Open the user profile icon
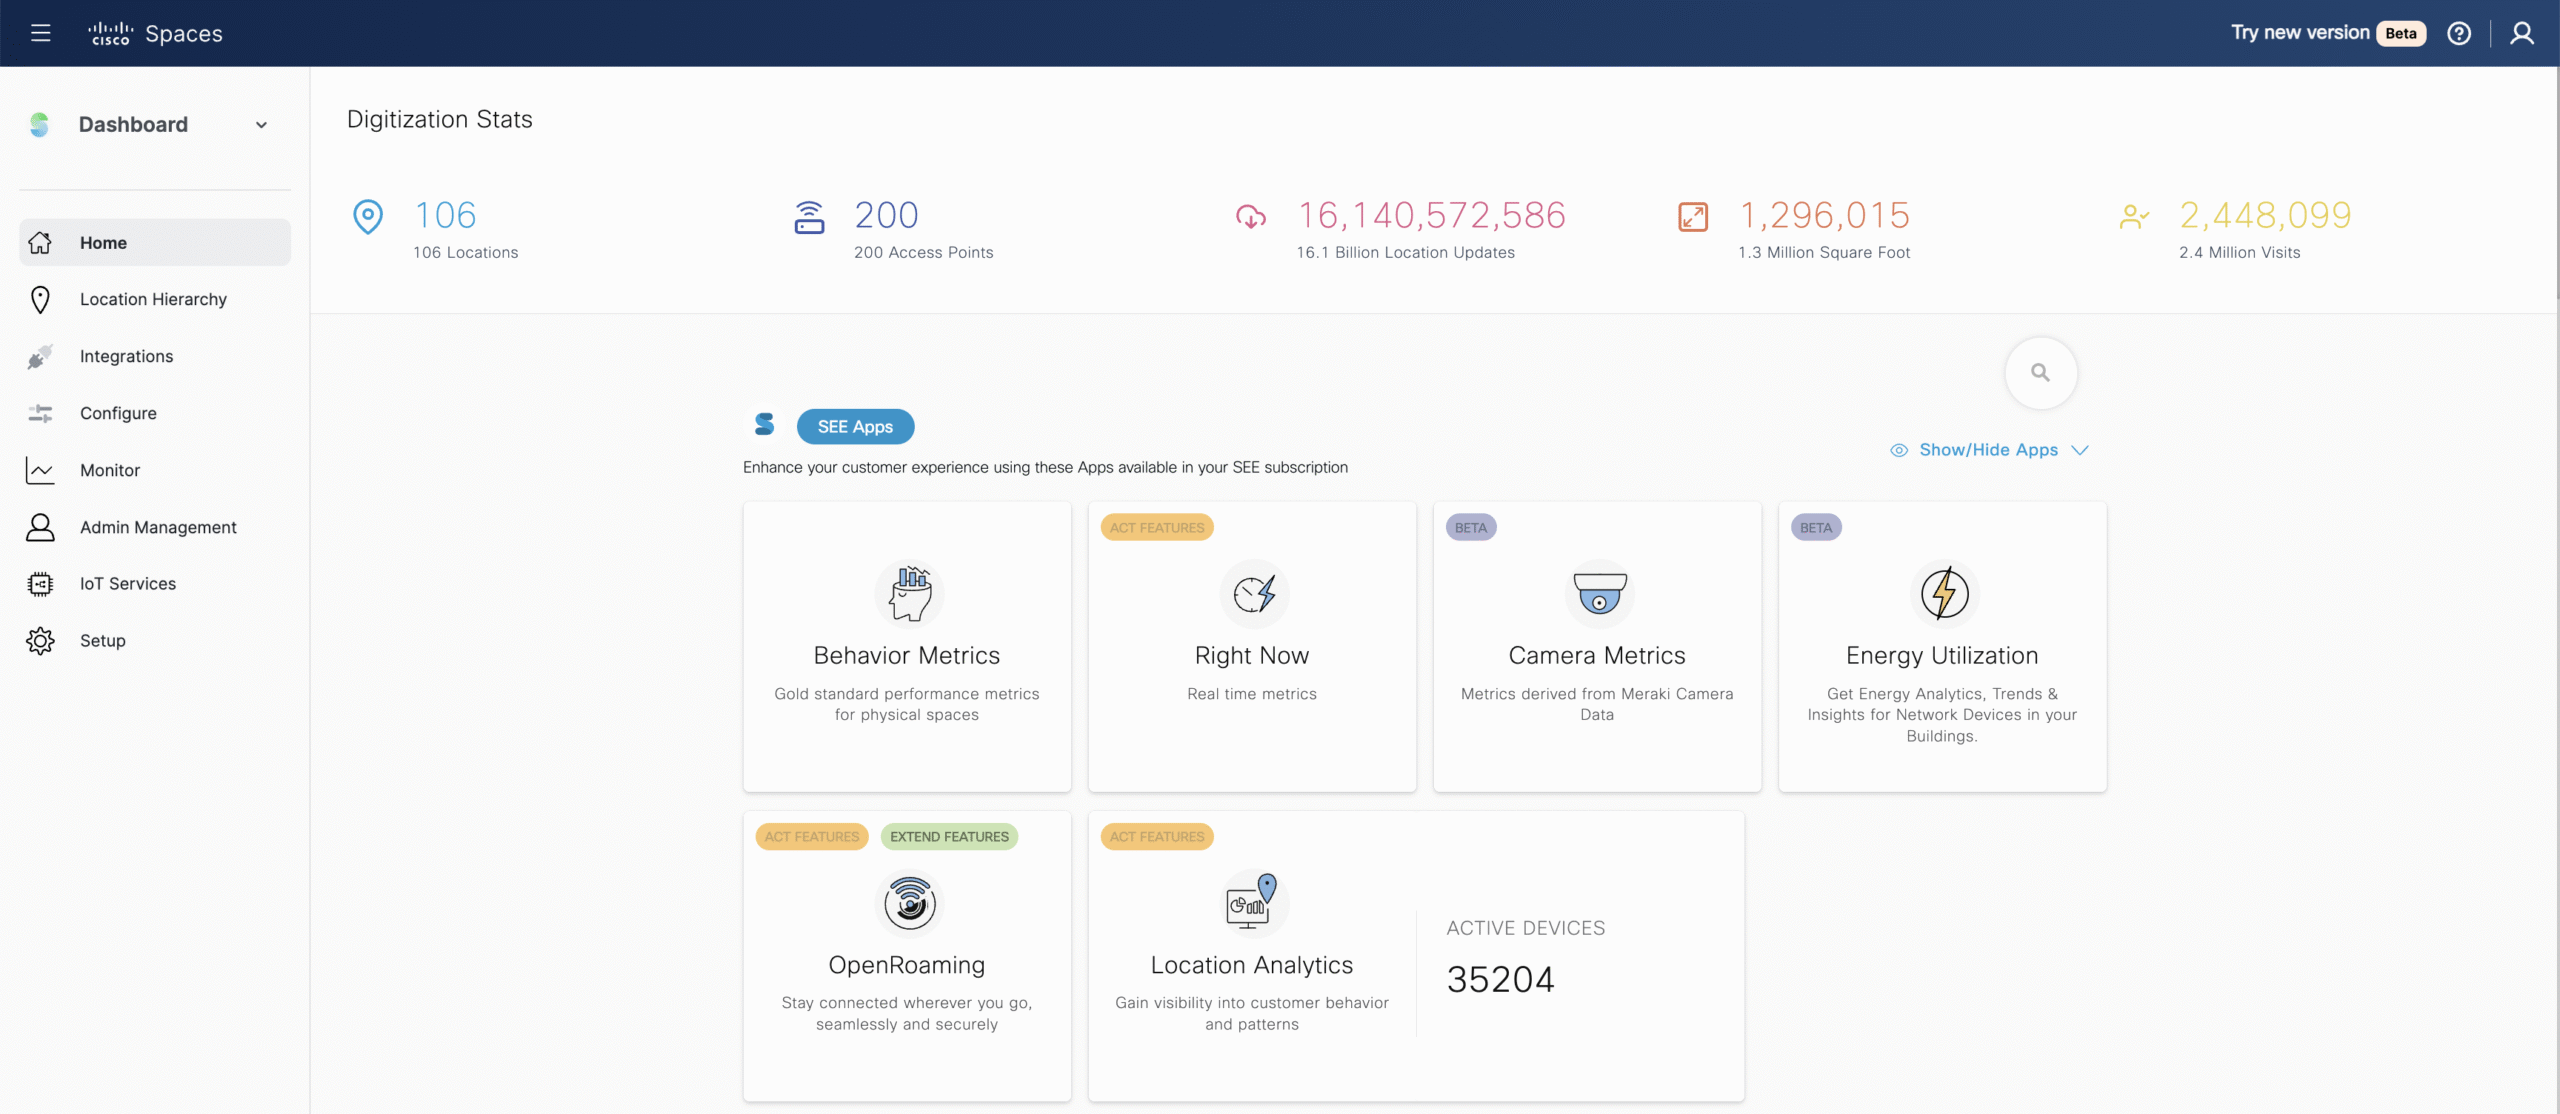Screen dimensions: 2560x1114 tap(2522, 33)
